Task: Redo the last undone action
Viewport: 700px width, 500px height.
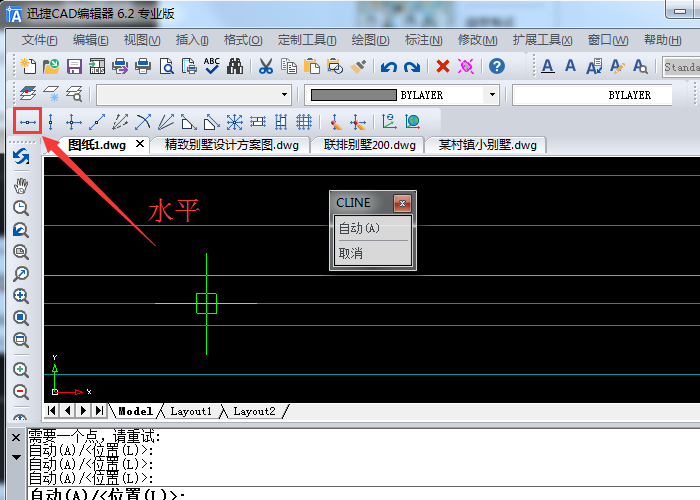Action: point(412,67)
